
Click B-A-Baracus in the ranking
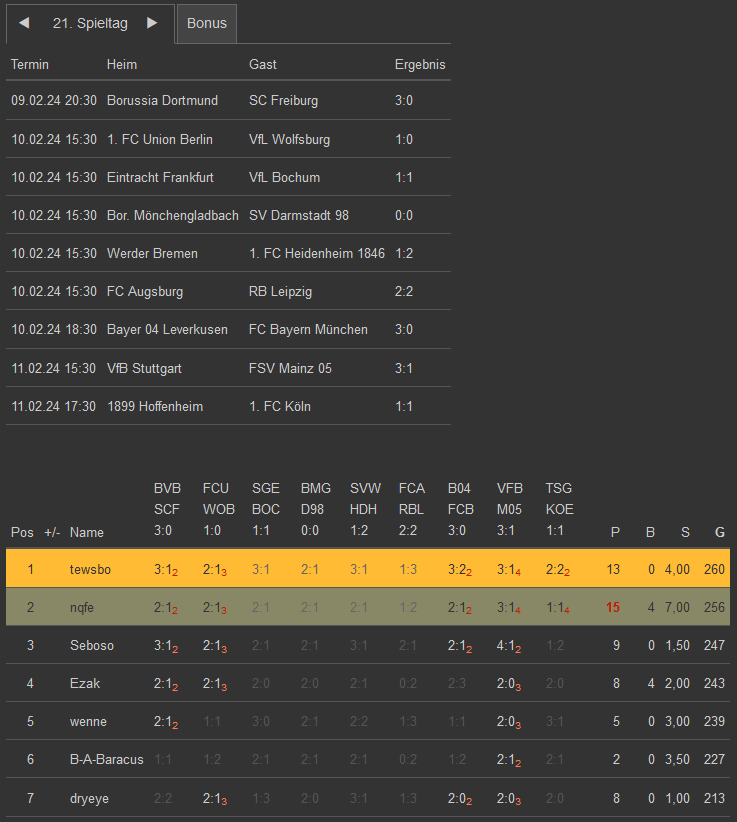coord(107,759)
